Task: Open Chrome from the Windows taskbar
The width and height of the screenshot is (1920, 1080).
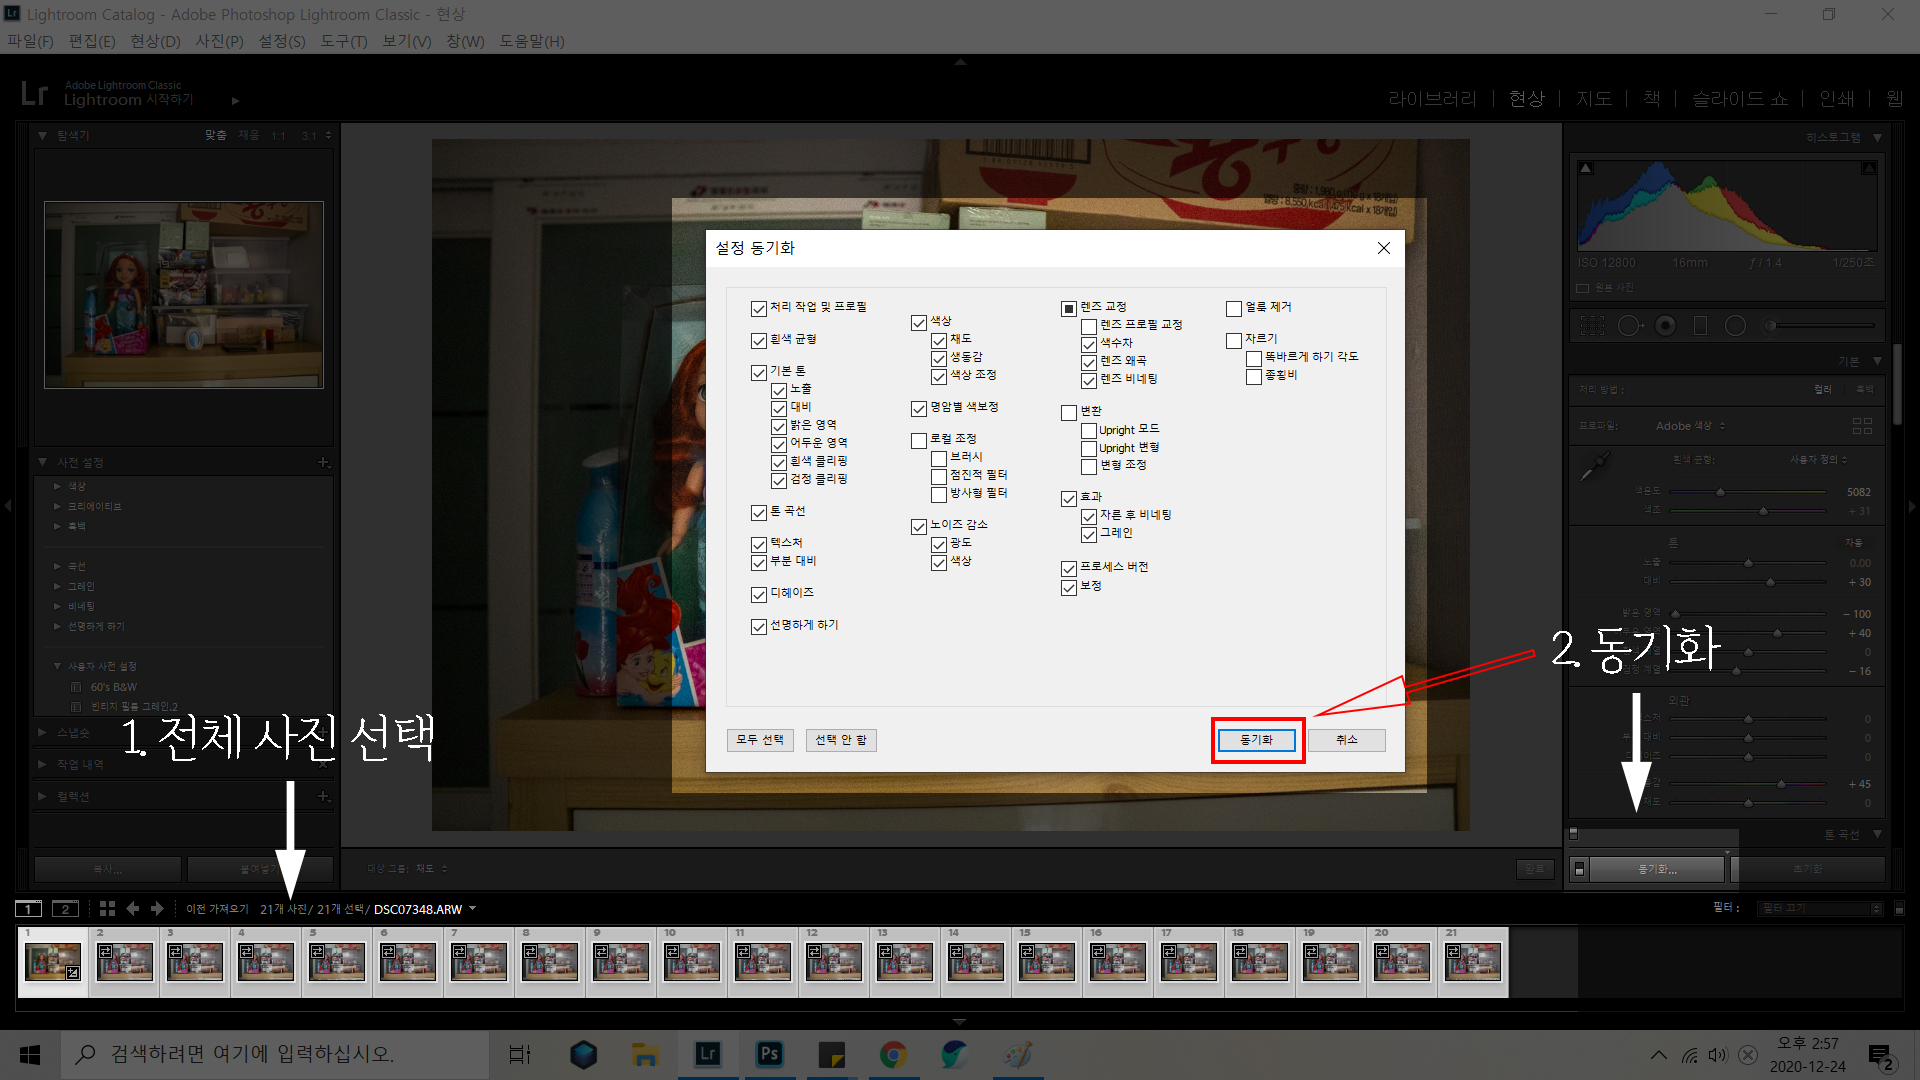Action: click(x=892, y=1054)
